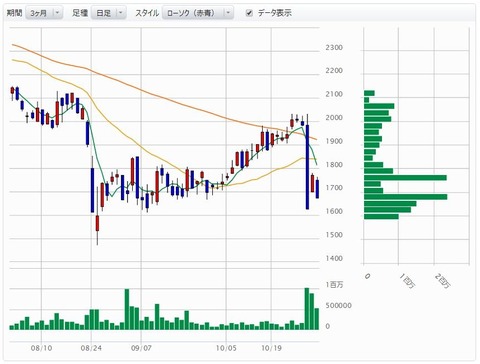Screen dimensions: 480x364
Task: Click the 1800 price axis label
Action: coord(334,165)
